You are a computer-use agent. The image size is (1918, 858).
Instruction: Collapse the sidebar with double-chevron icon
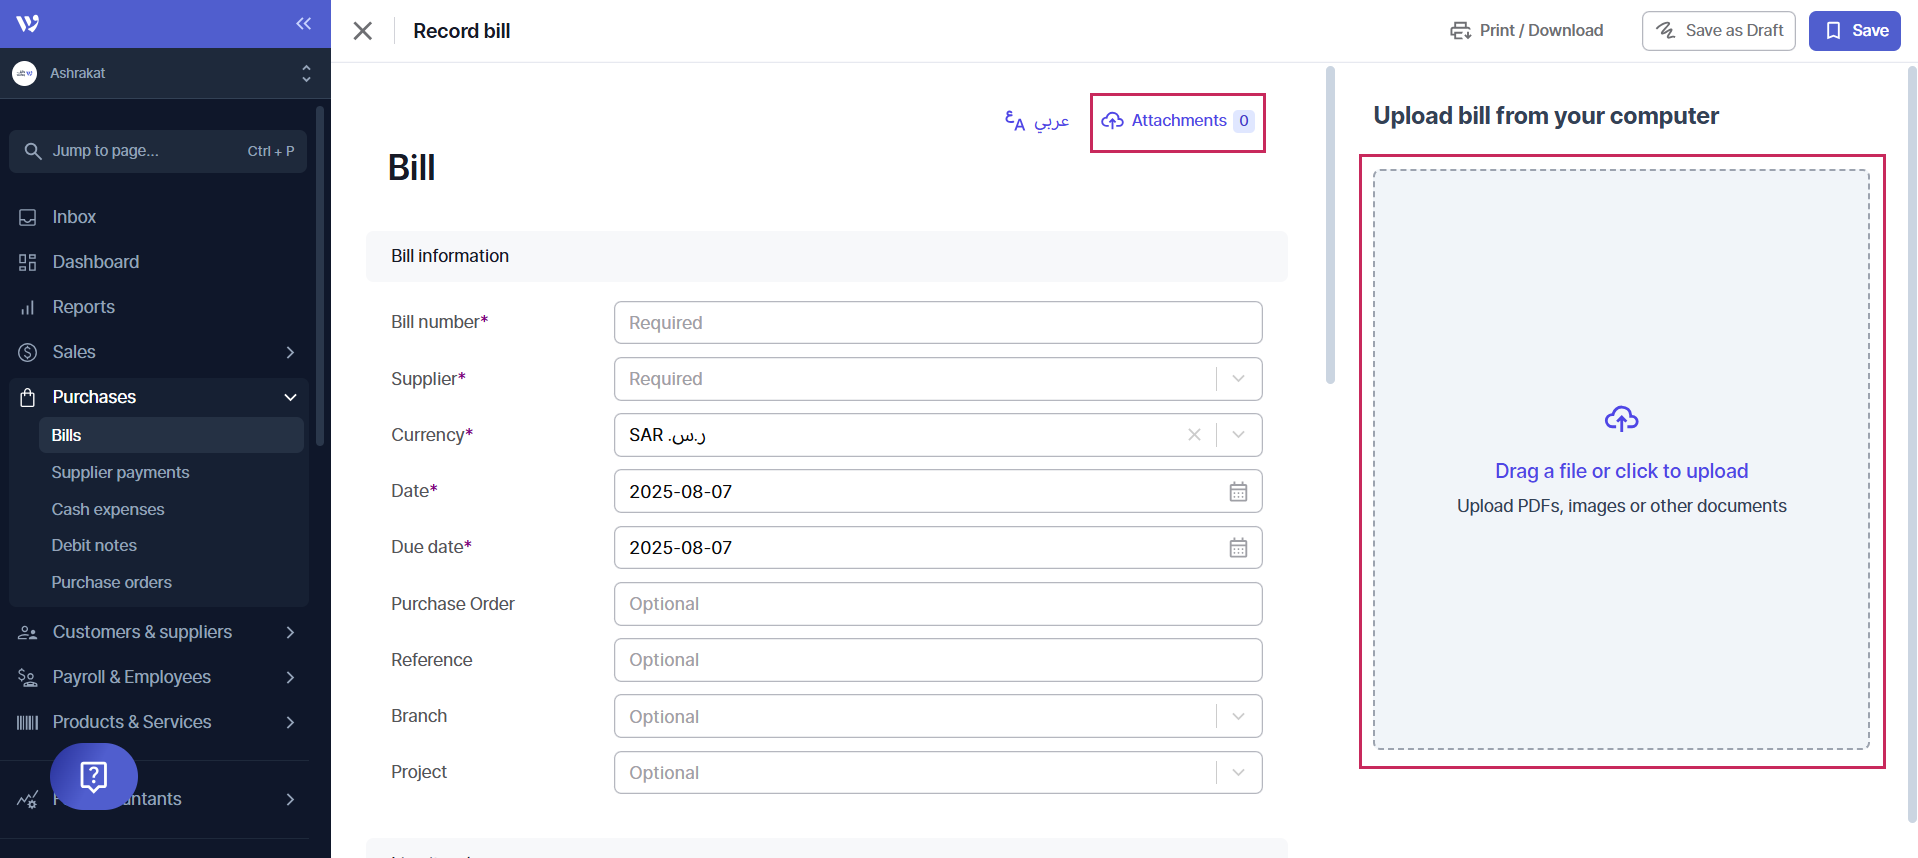[x=303, y=23]
